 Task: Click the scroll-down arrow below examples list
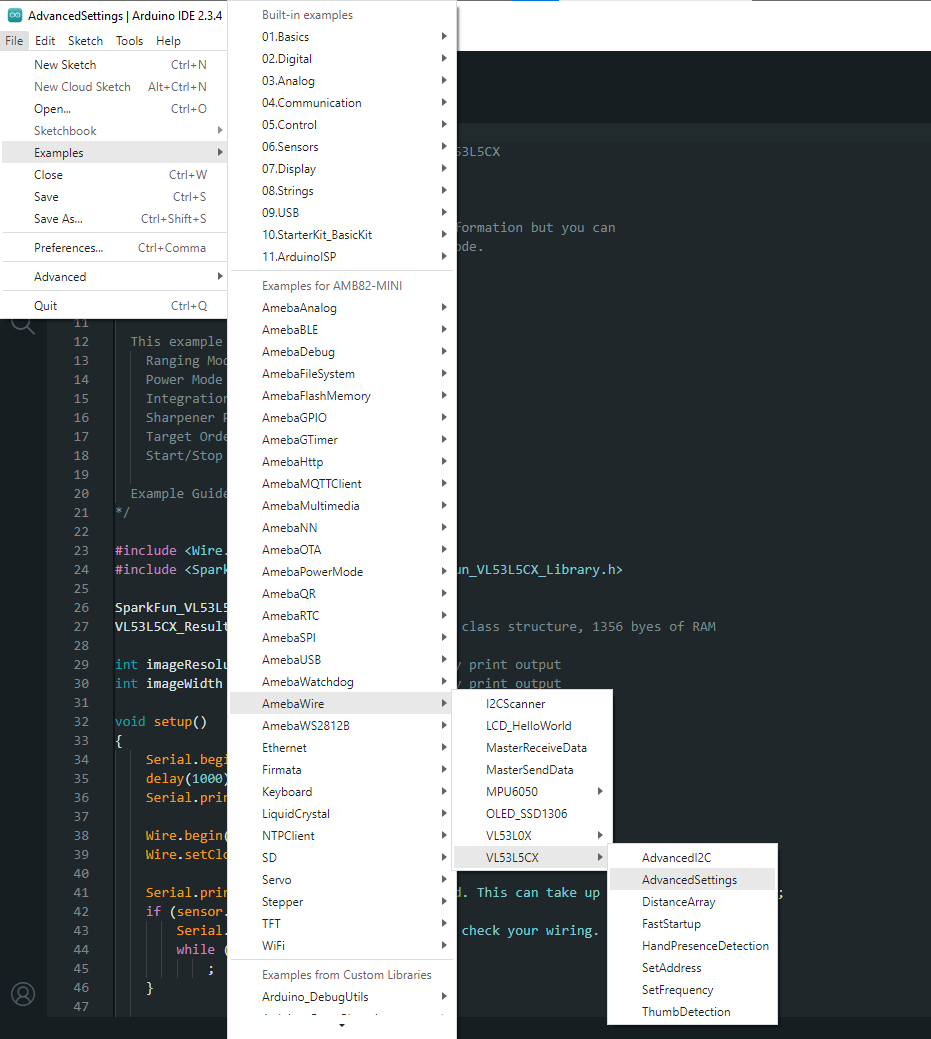(x=342, y=1026)
